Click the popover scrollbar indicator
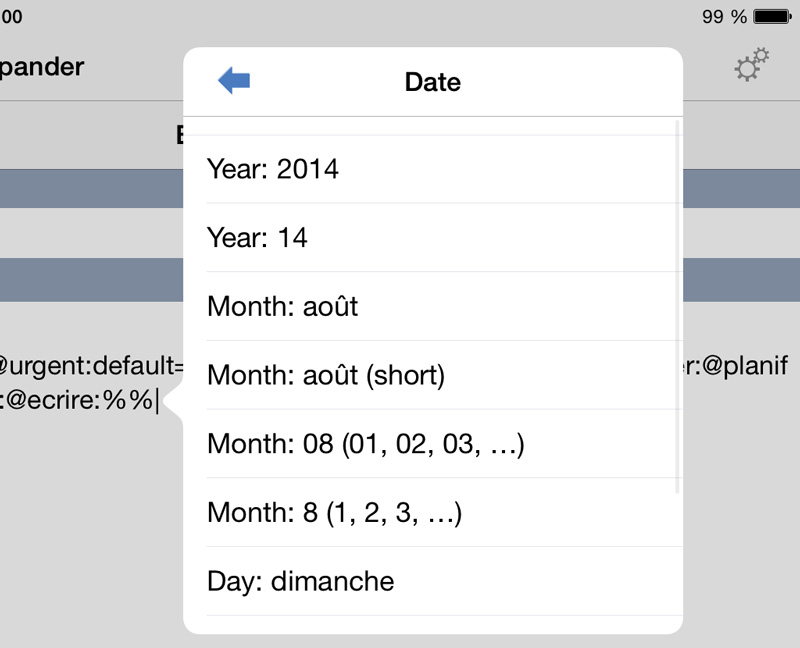This screenshot has height=648, width=800. point(678,307)
